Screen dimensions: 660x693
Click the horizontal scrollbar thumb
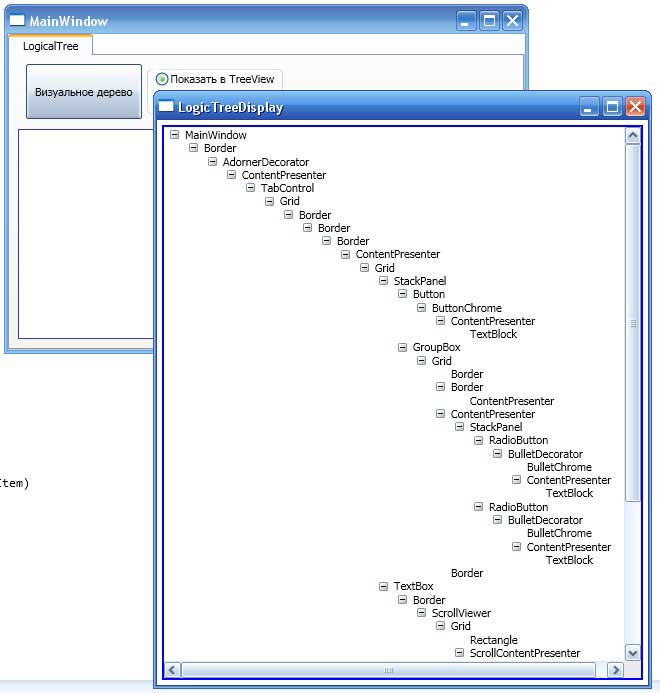pyautogui.click(x=388, y=670)
